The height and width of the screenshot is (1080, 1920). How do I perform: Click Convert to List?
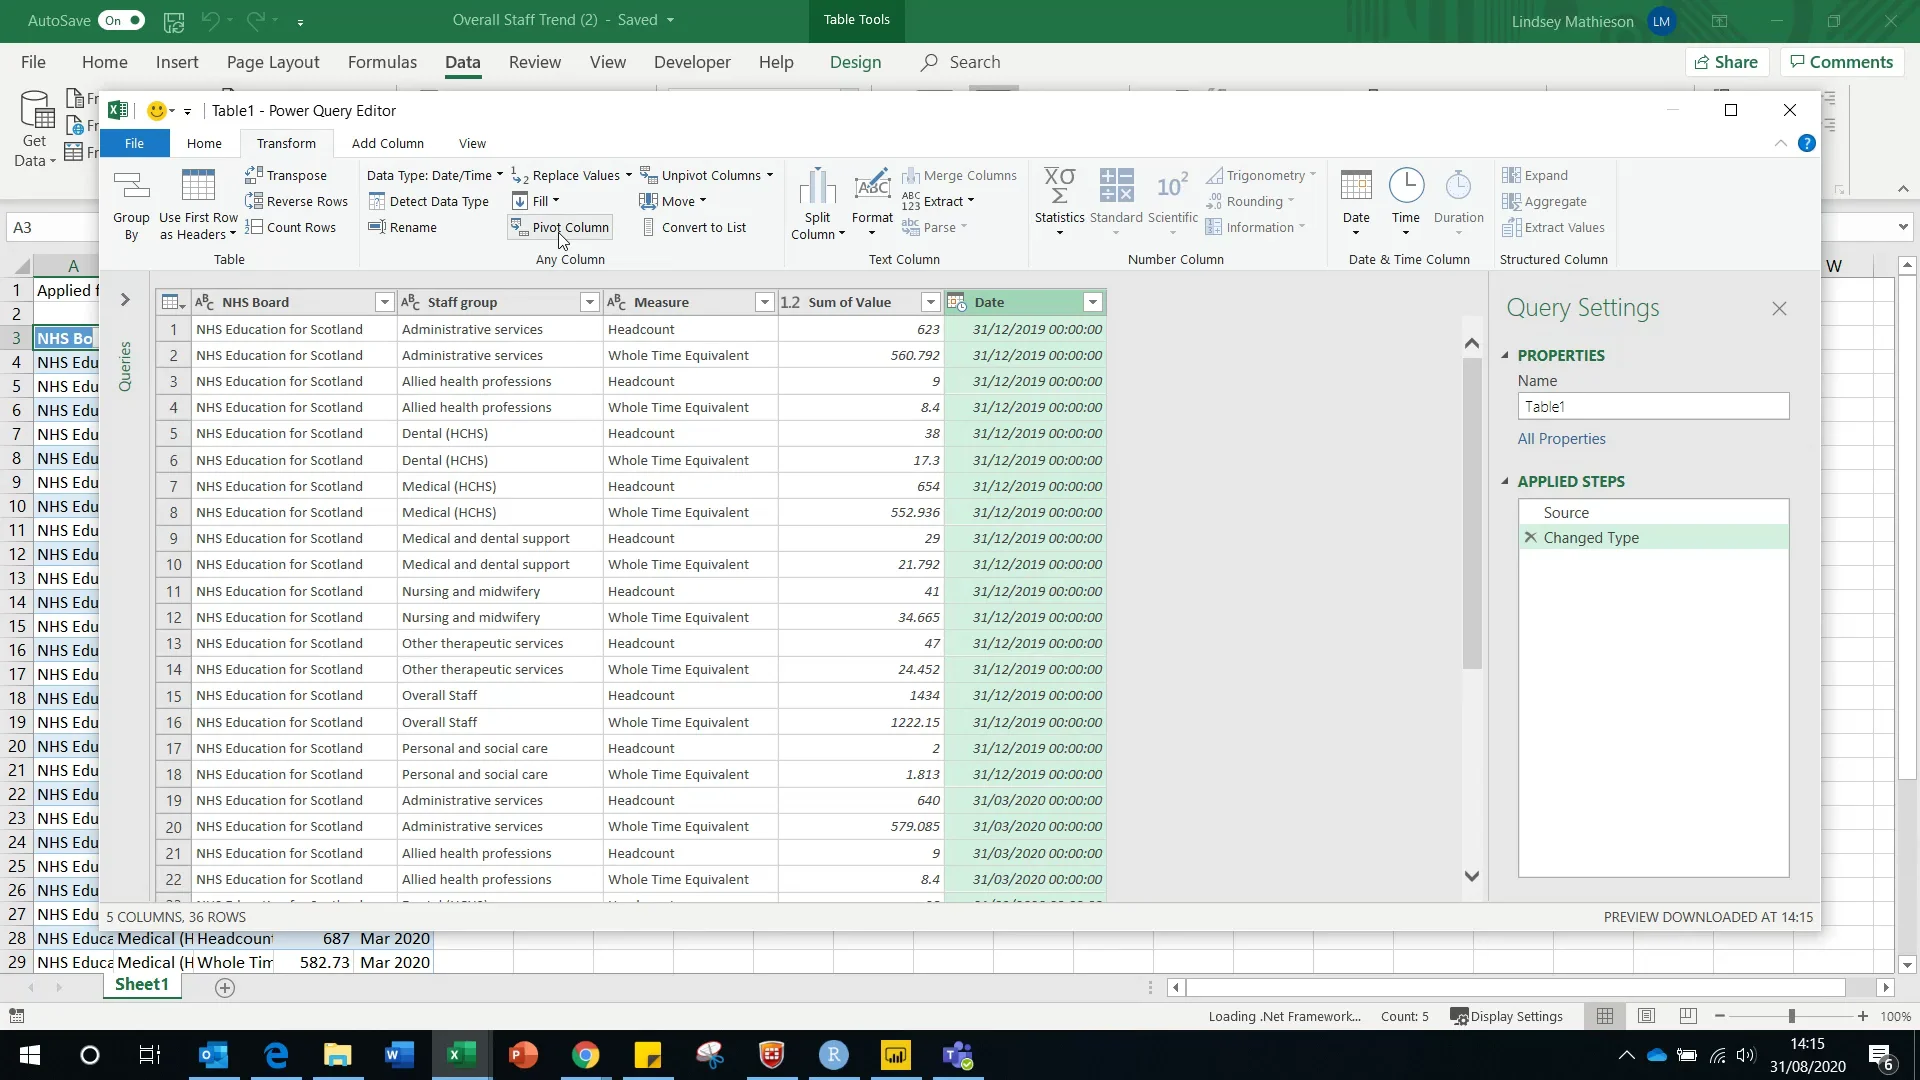point(693,227)
